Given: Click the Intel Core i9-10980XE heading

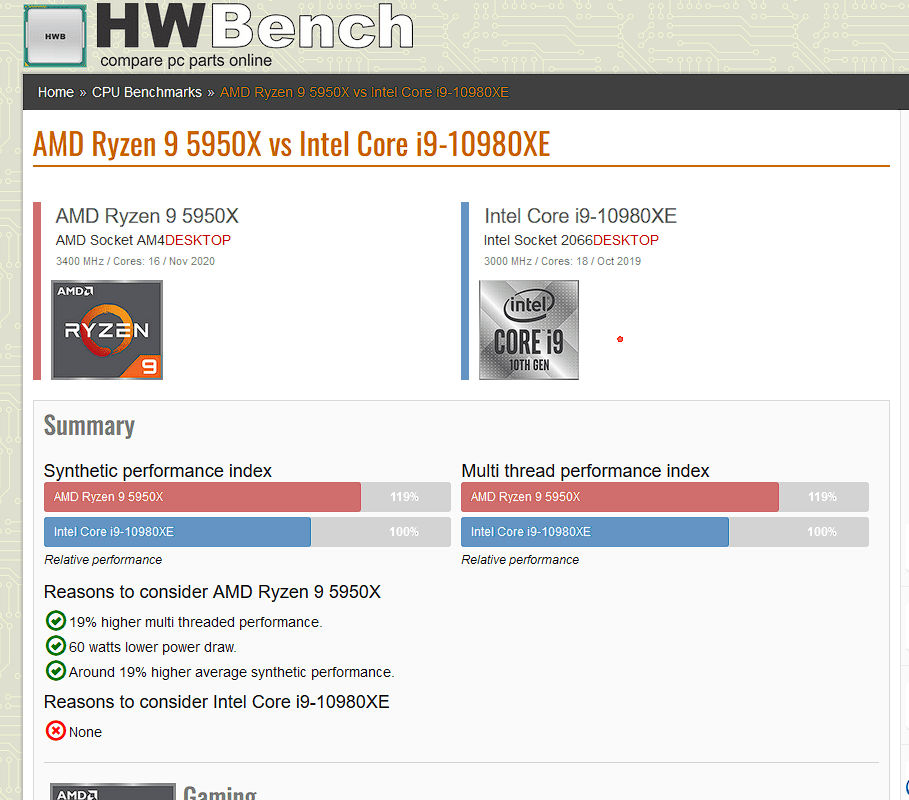Looking at the screenshot, I should tap(580, 216).
